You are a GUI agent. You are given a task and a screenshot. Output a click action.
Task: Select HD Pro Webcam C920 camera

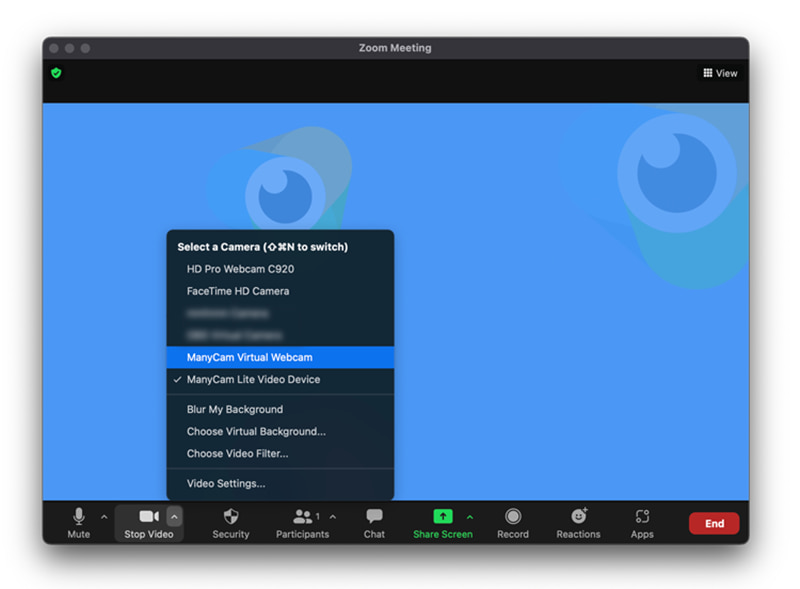coord(280,269)
